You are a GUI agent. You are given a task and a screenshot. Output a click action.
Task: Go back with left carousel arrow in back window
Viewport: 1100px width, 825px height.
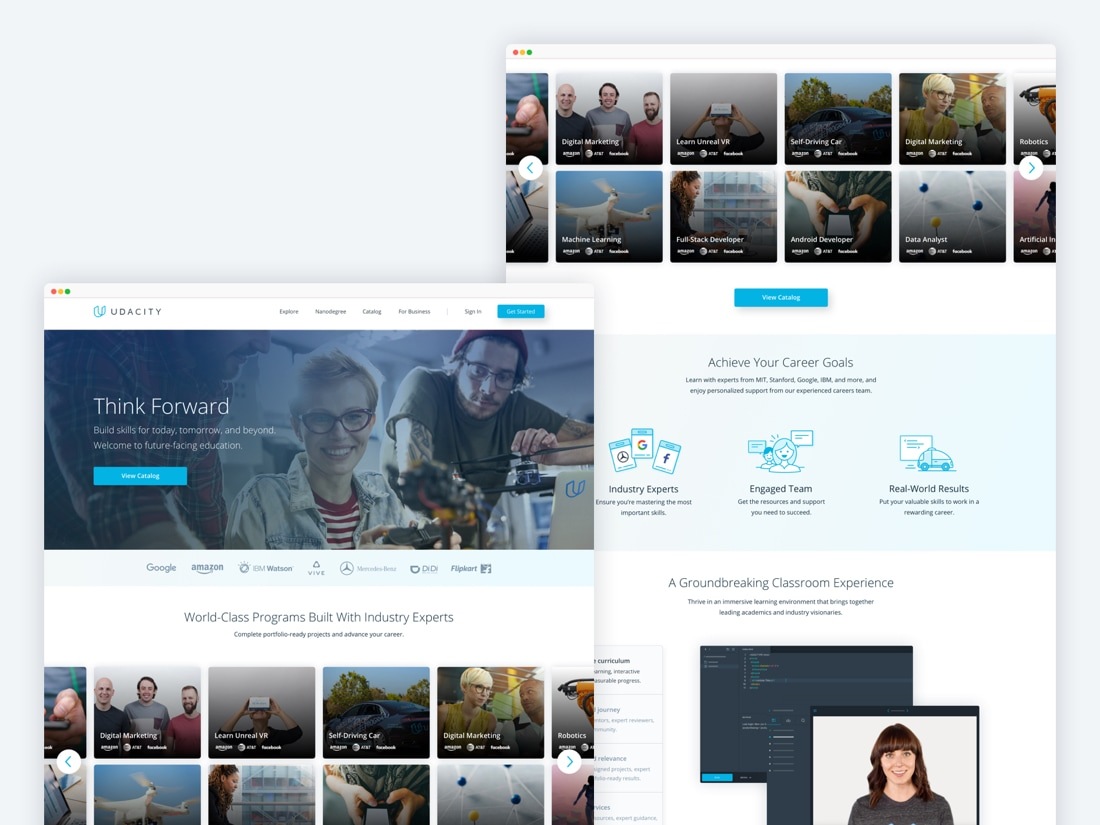531,168
